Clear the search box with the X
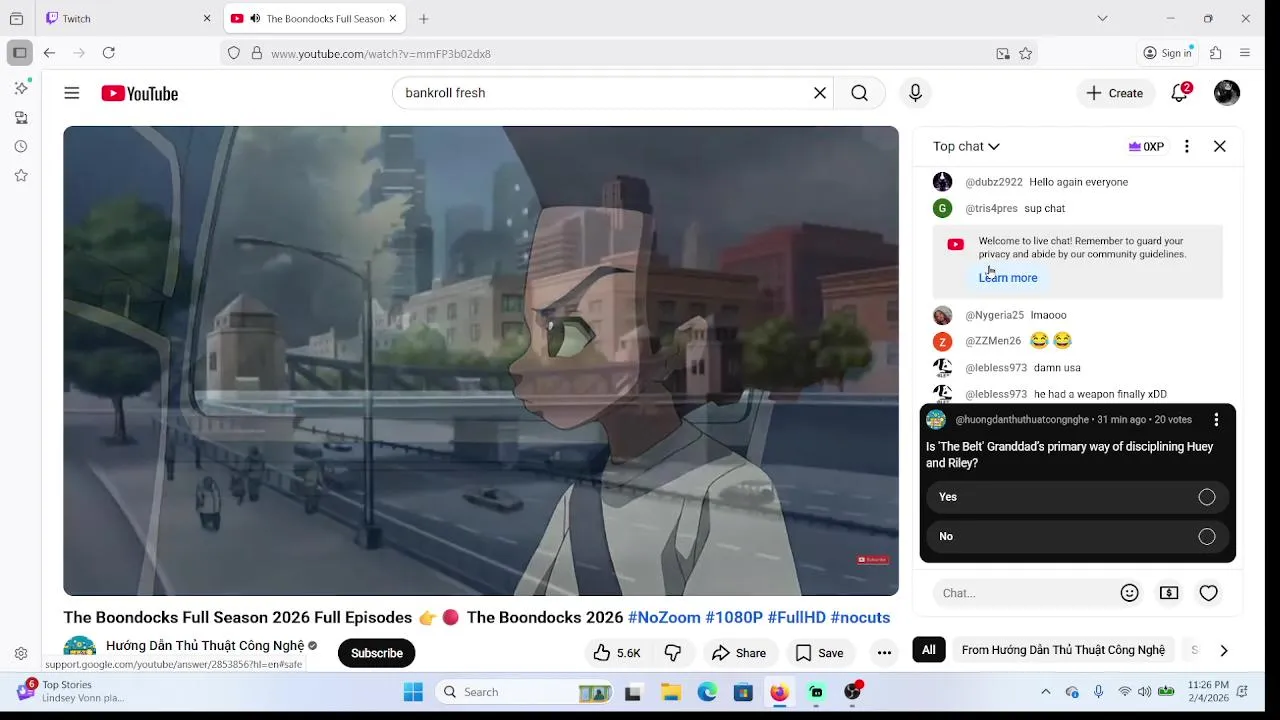 tap(820, 93)
